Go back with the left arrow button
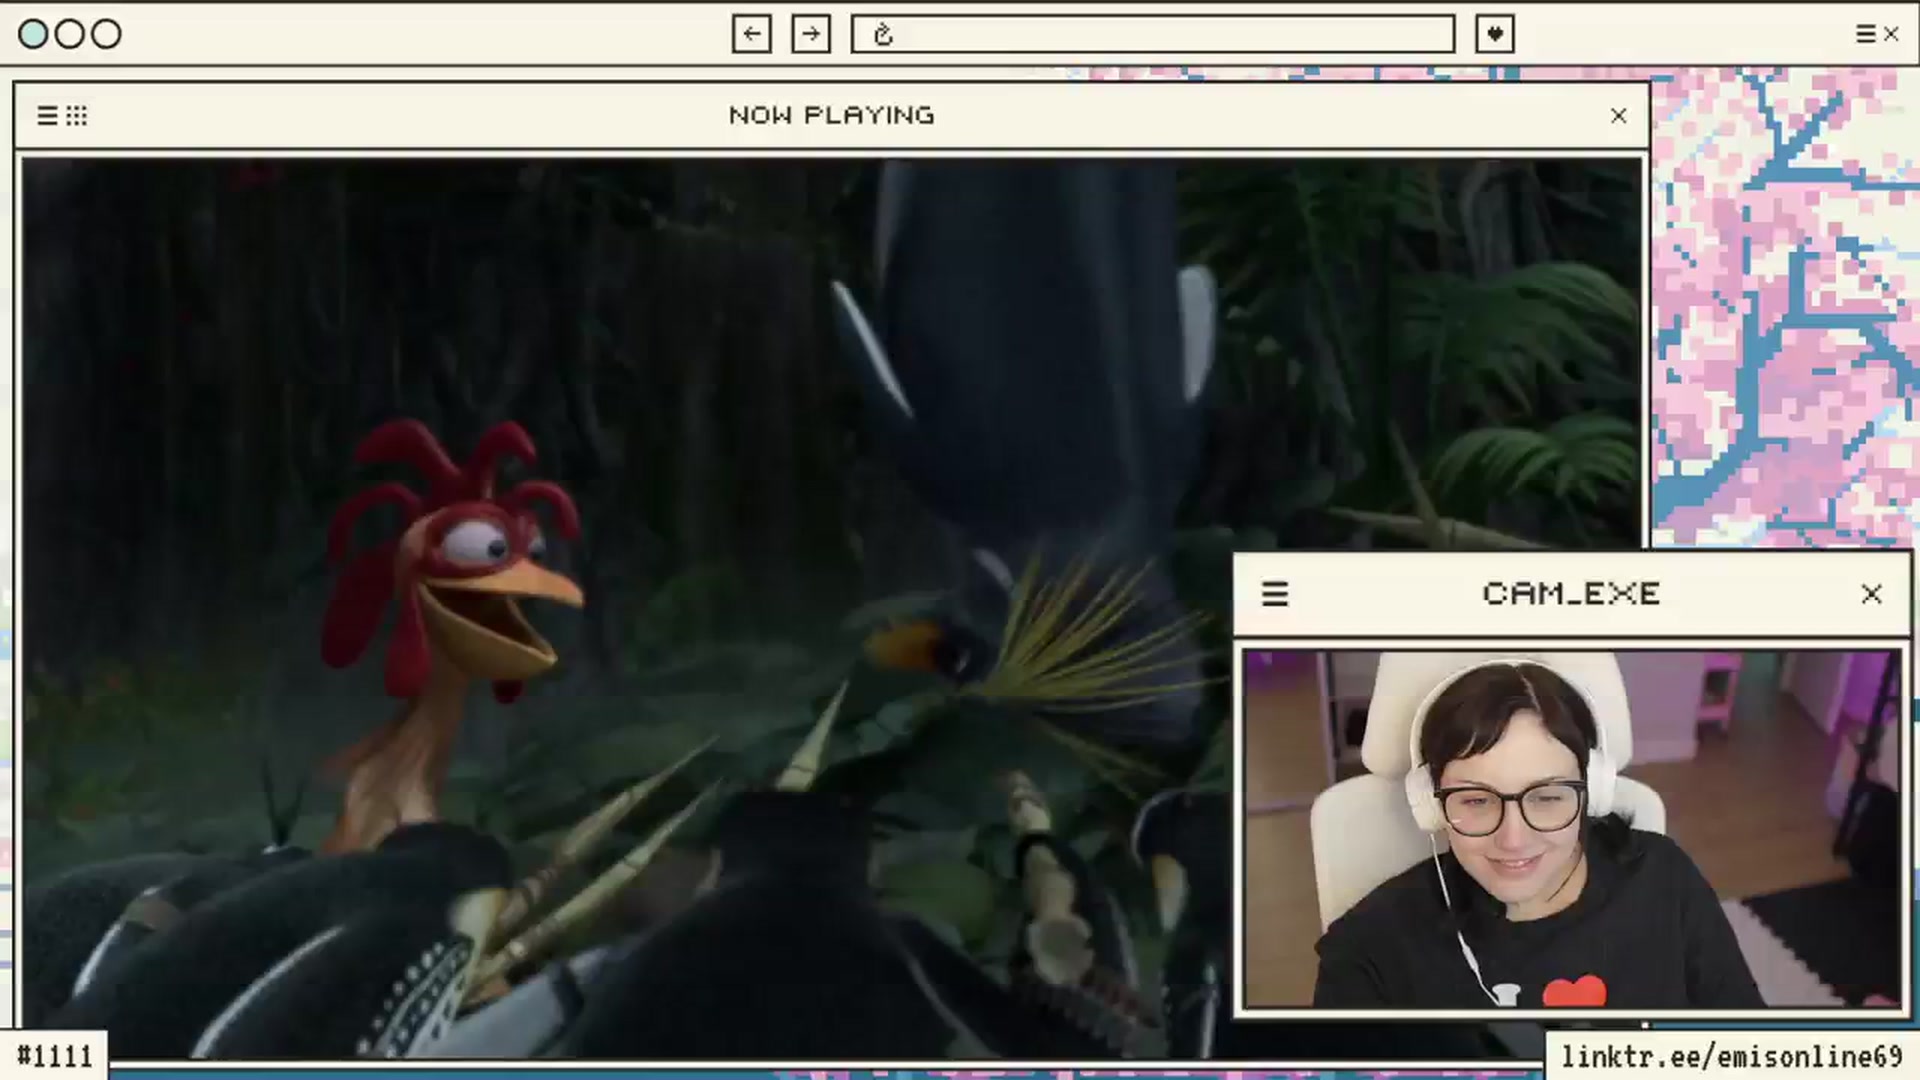This screenshot has width=1920, height=1080. click(751, 34)
